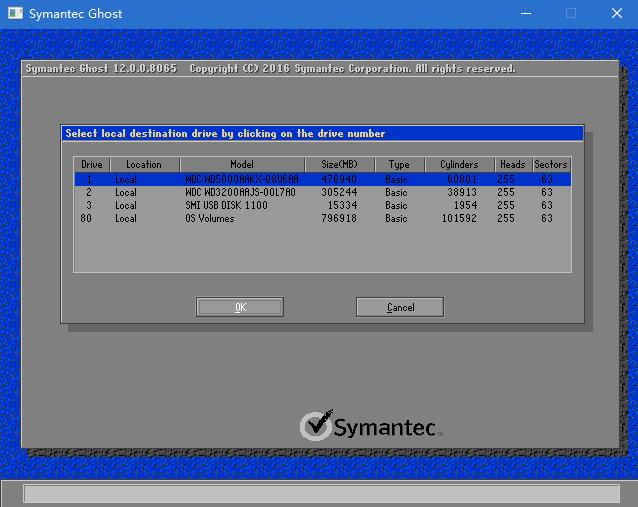Close the Symantec Ghost window

coord(617,13)
